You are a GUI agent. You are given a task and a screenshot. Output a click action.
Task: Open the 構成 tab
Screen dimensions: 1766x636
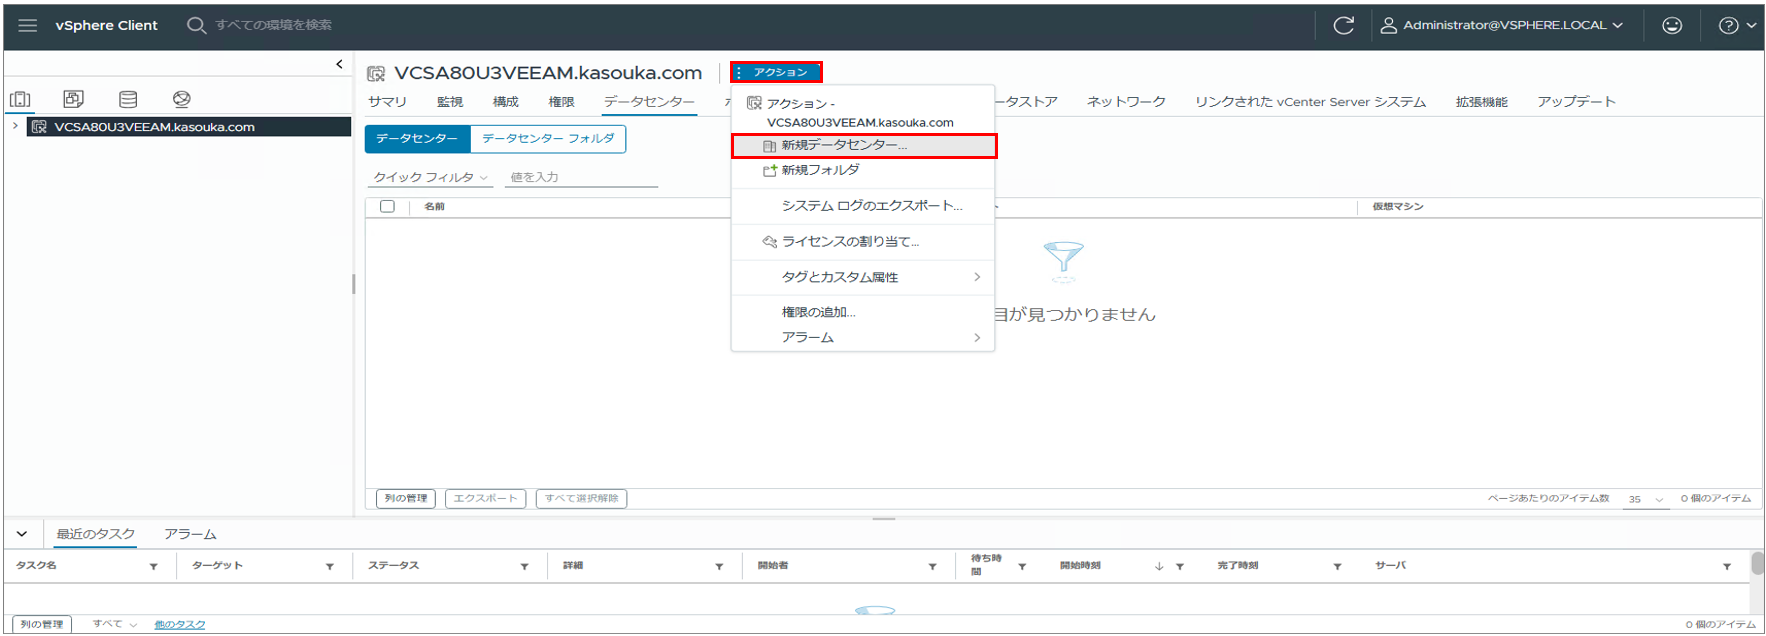pyautogui.click(x=506, y=102)
